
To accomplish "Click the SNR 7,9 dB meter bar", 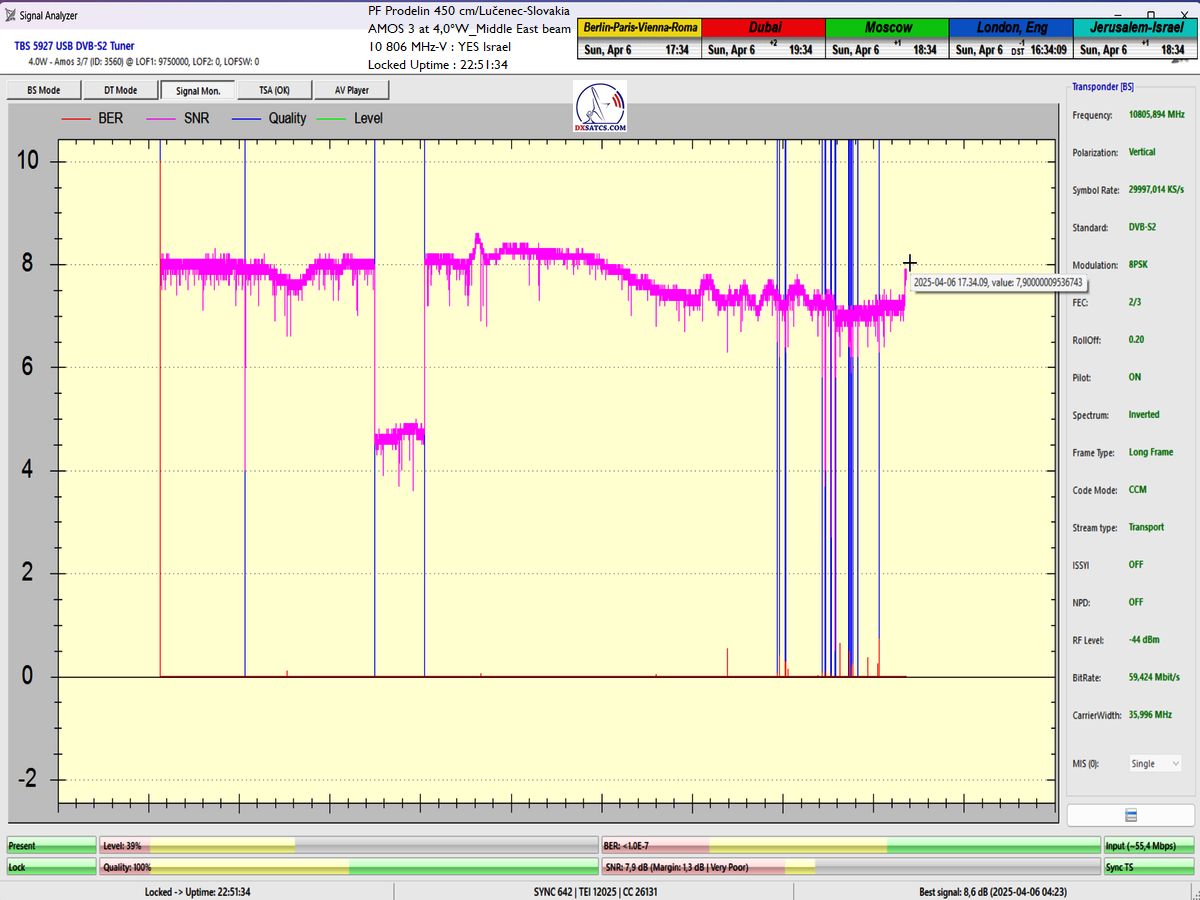I will coord(850,867).
